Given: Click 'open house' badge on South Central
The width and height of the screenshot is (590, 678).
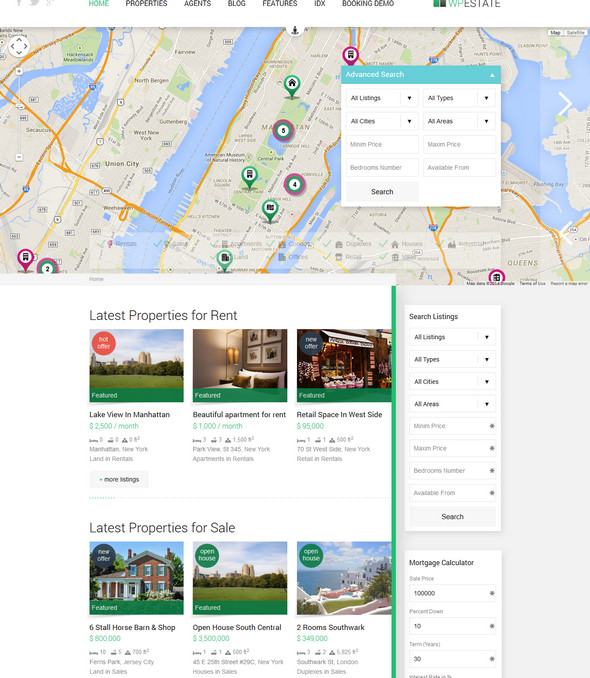Looking at the screenshot, I should (x=207, y=555).
